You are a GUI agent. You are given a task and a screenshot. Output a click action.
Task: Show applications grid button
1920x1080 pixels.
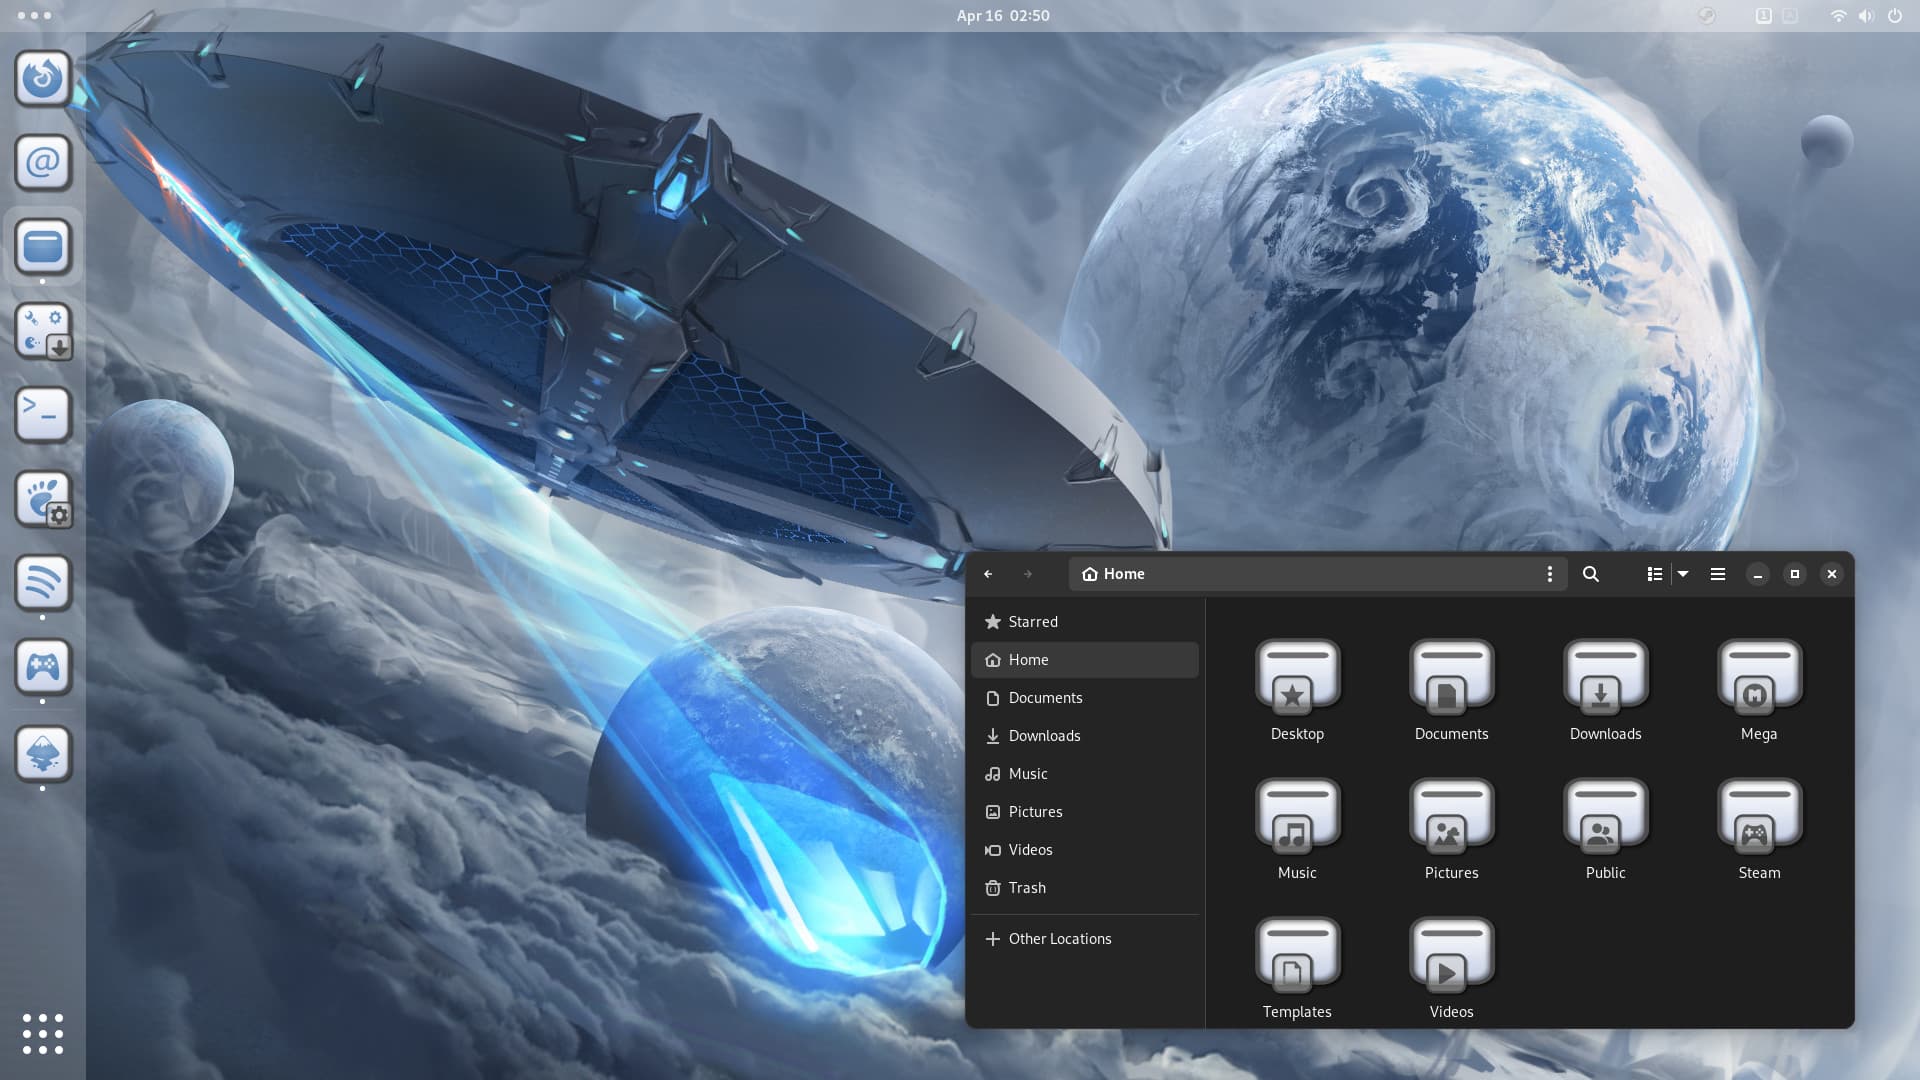click(x=43, y=1034)
